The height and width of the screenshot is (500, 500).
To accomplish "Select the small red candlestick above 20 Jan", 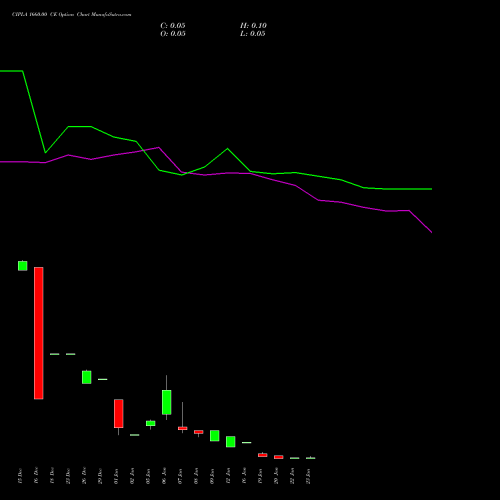I will point(279,457).
